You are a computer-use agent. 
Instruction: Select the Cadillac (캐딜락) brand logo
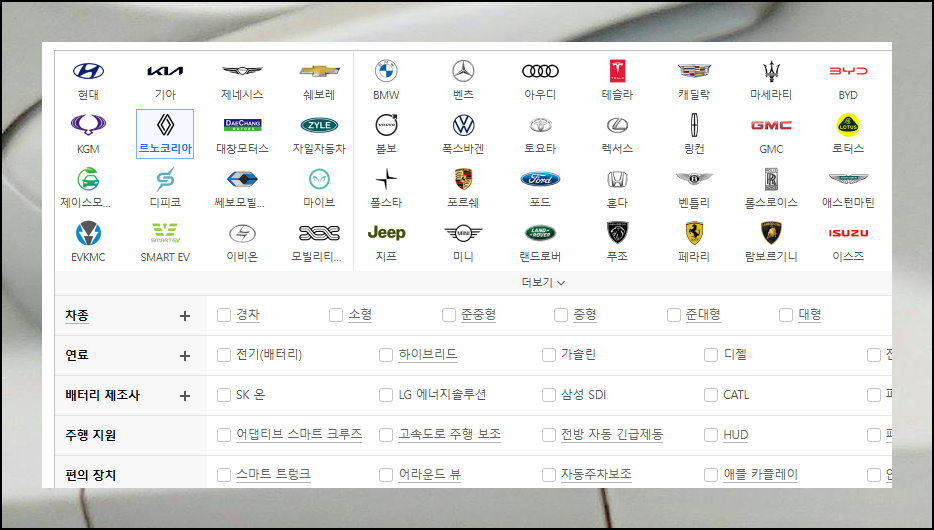point(694,71)
